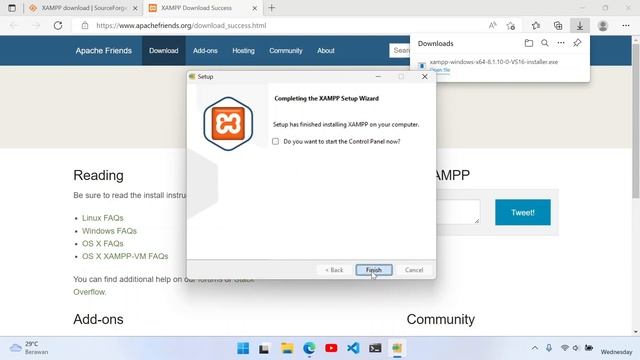The image size is (640, 360).
Task: Open the OS X XAMPP-VM FAQs link
Action: 125,256
